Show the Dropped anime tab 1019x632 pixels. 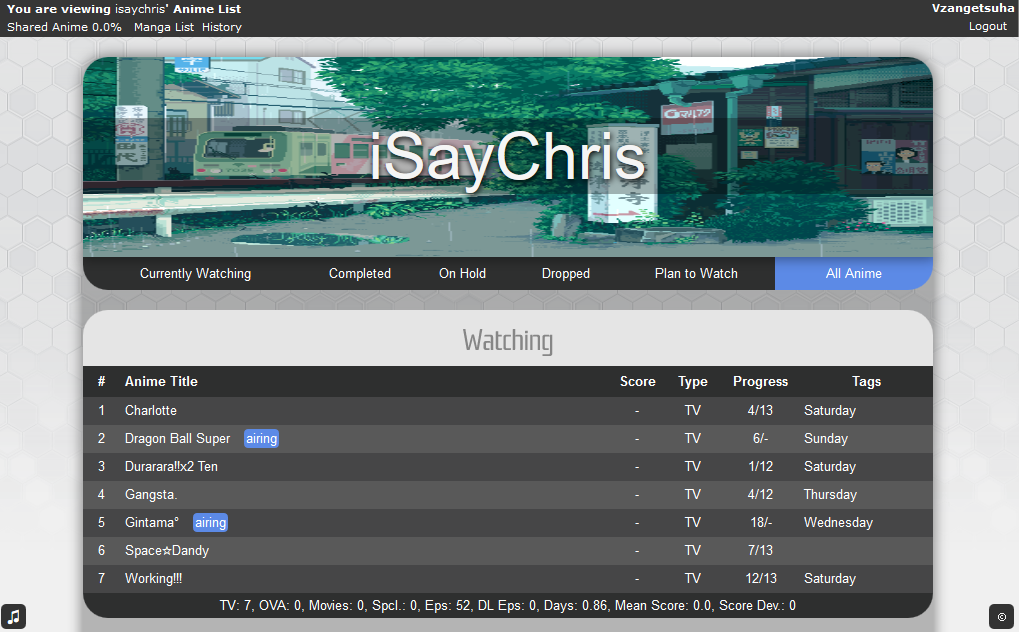click(565, 274)
